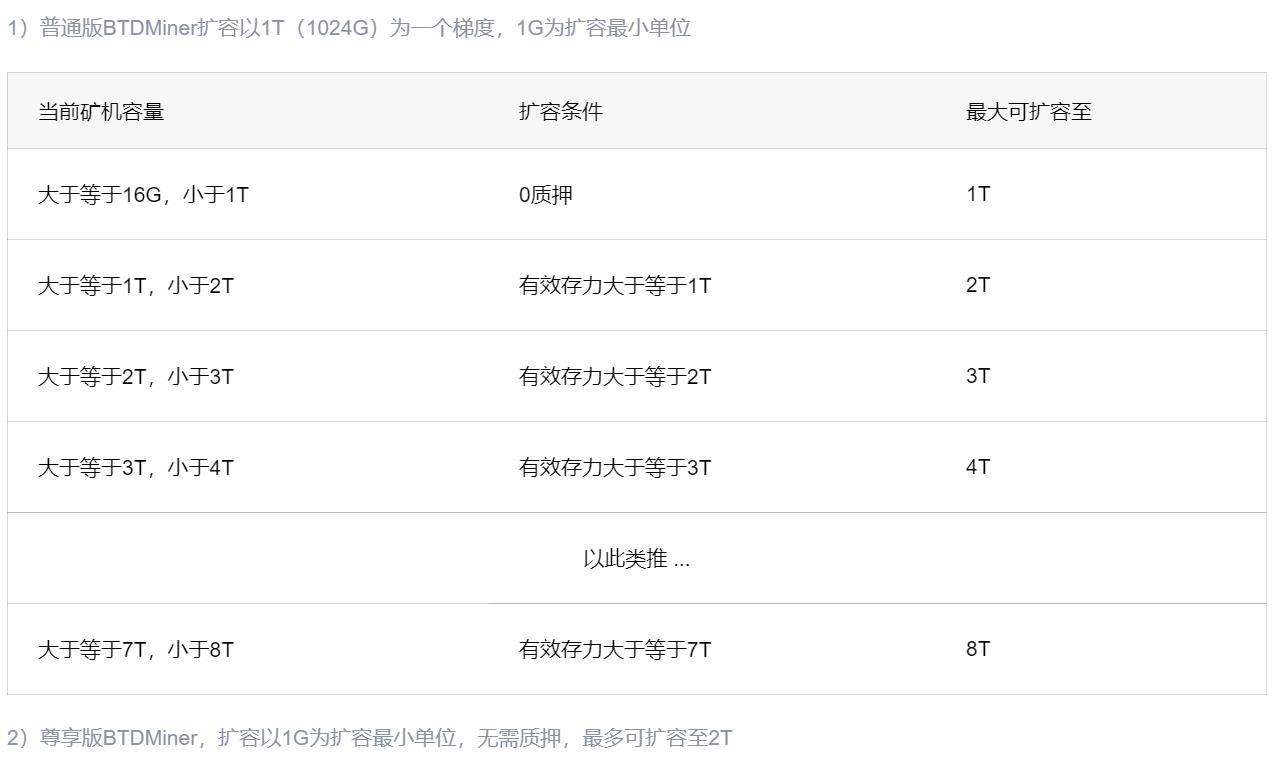Select the 大于等于2T，小于3T cell
Viewport: 1276px width, 775px height.
136,377
